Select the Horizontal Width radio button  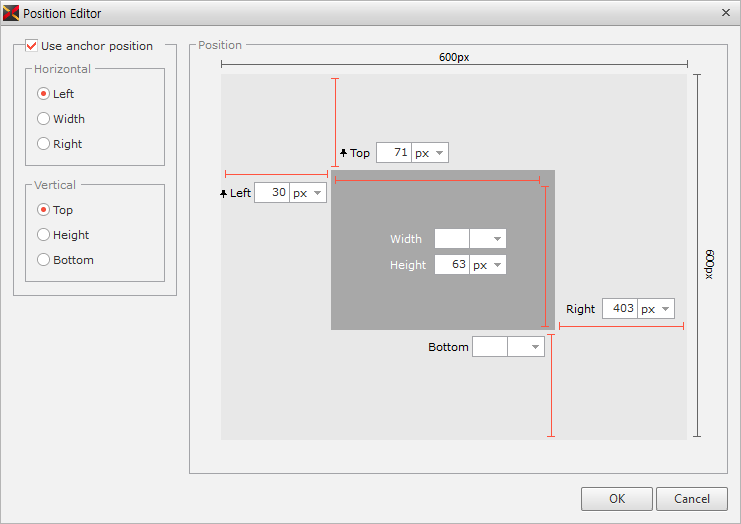pos(43,119)
